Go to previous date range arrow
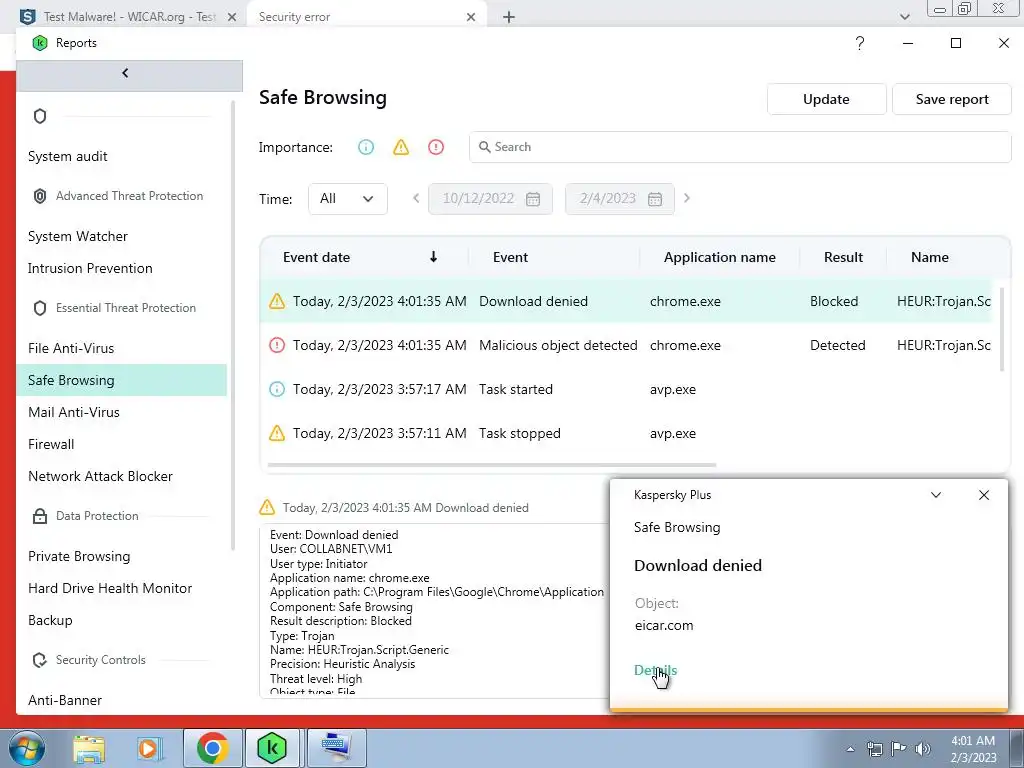 (416, 198)
